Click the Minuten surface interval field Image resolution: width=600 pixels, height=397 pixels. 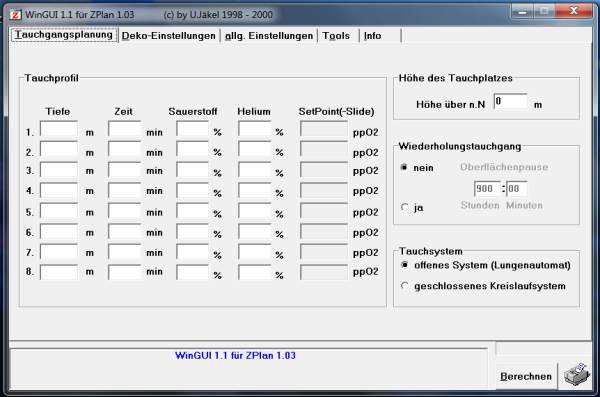click(517, 188)
